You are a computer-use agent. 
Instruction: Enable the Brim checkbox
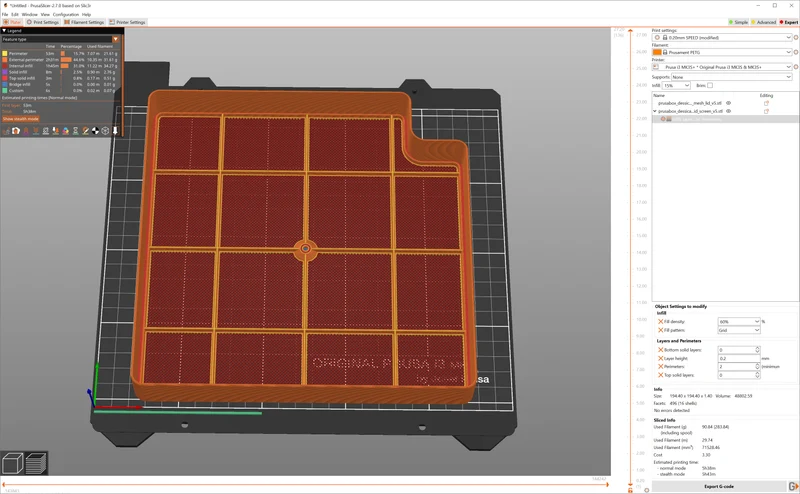pyautogui.click(x=710, y=85)
